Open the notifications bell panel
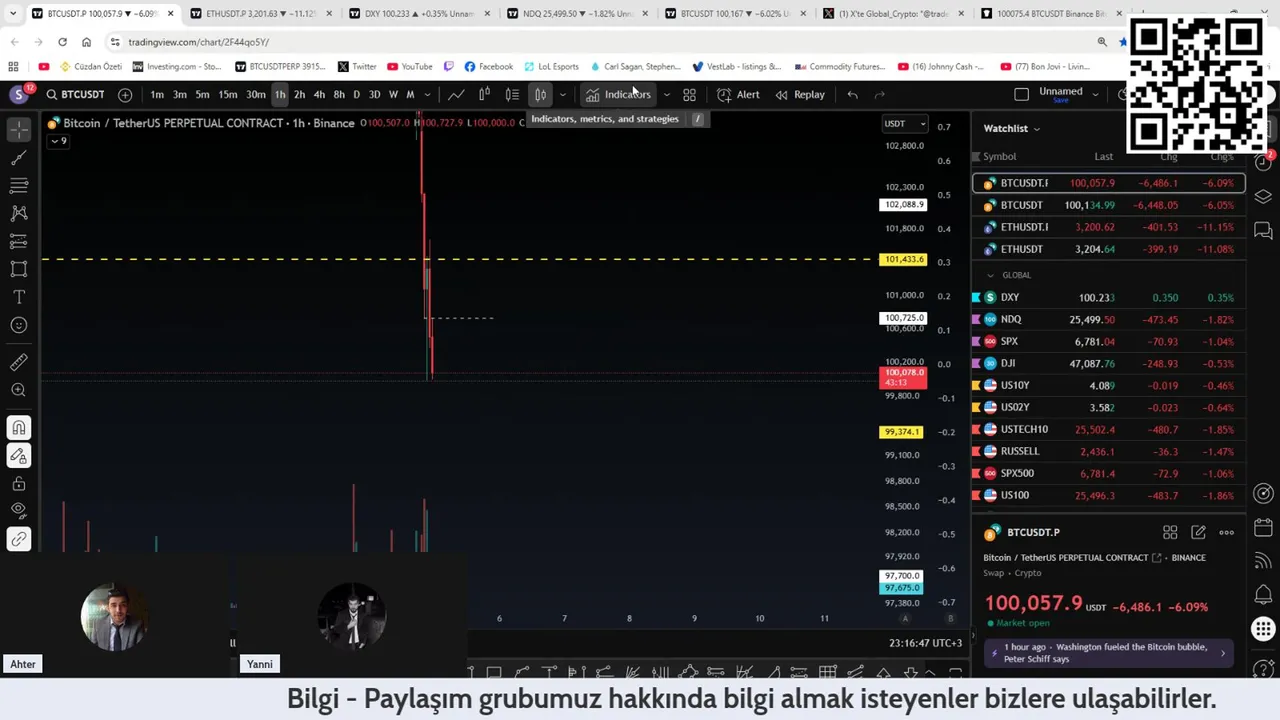The image size is (1280, 720). click(1263, 595)
